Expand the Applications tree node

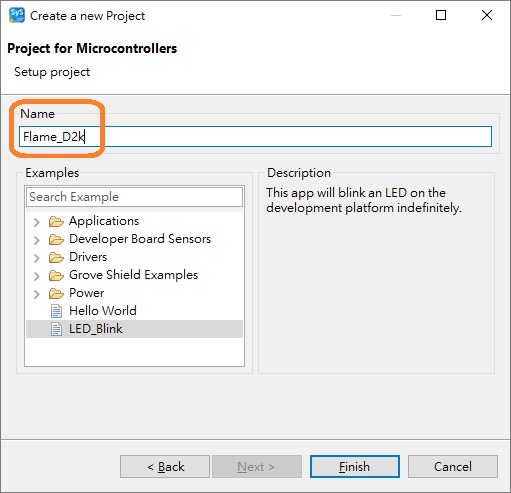37,222
